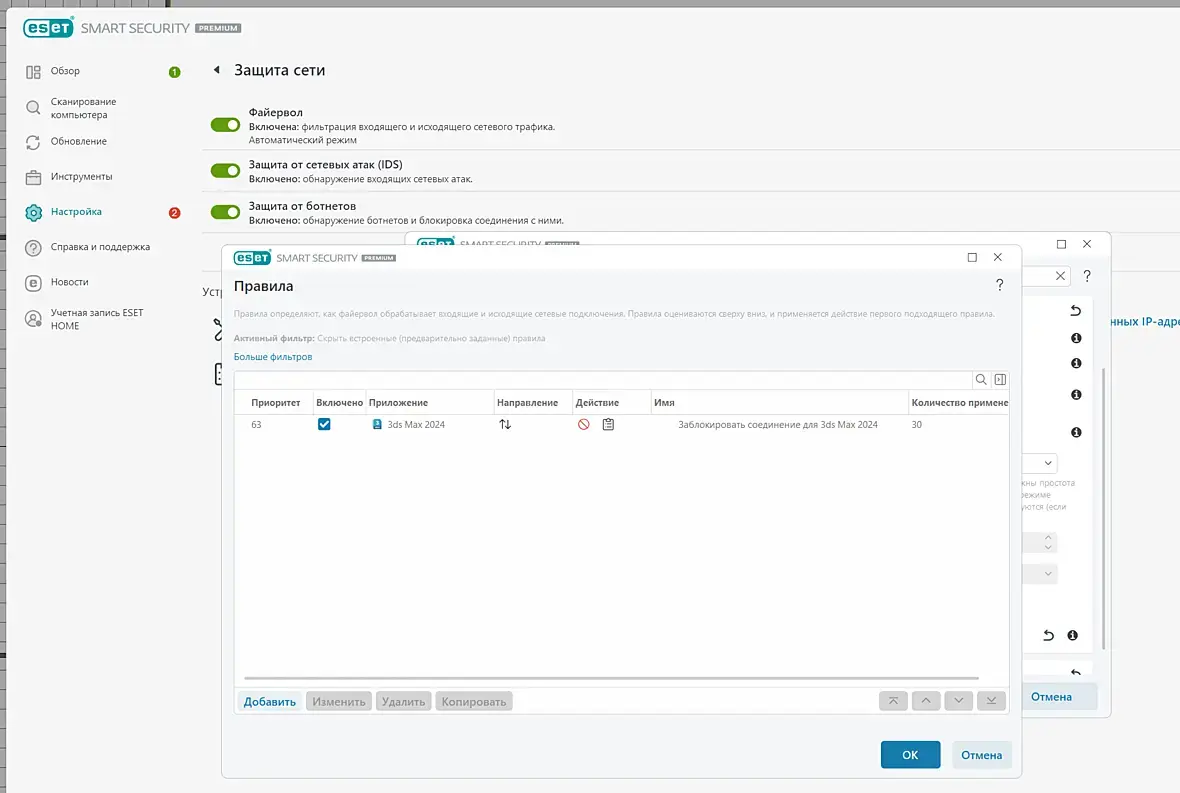This screenshot has width=1180, height=793.
Task: Uncheck Включено checkbox for 3ds Max 2024
Action: click(x=324, y=424)
